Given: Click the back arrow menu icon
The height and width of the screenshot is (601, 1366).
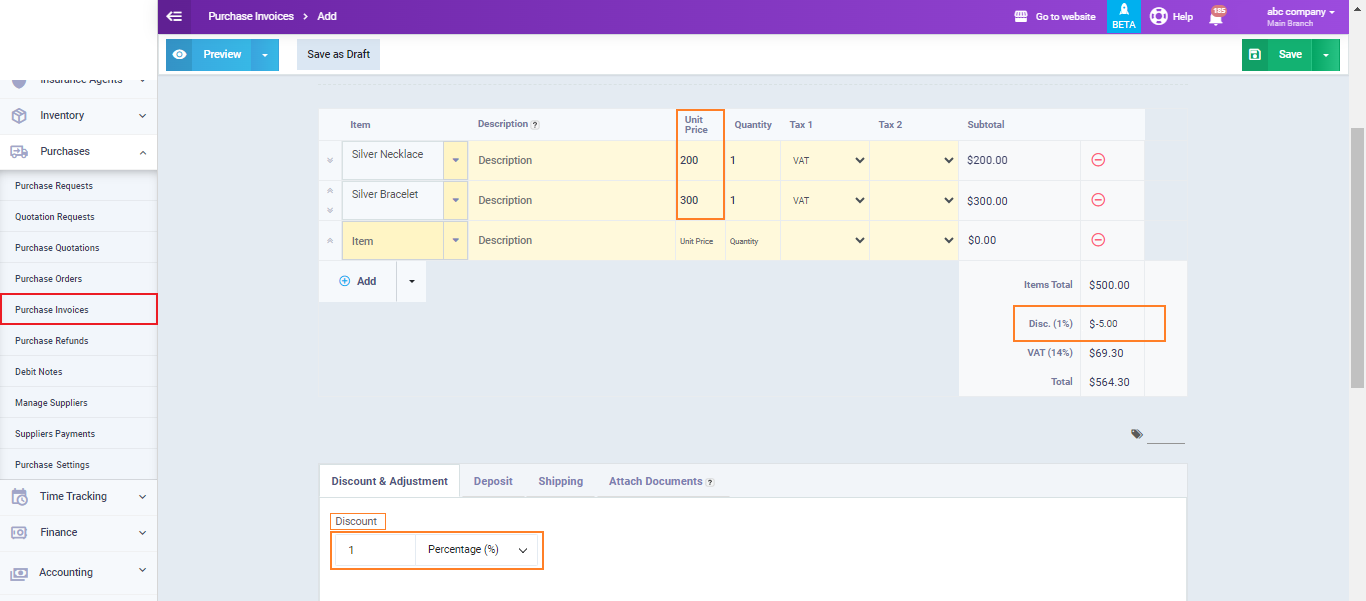Looking at the screenshot, I should [175, 16].
